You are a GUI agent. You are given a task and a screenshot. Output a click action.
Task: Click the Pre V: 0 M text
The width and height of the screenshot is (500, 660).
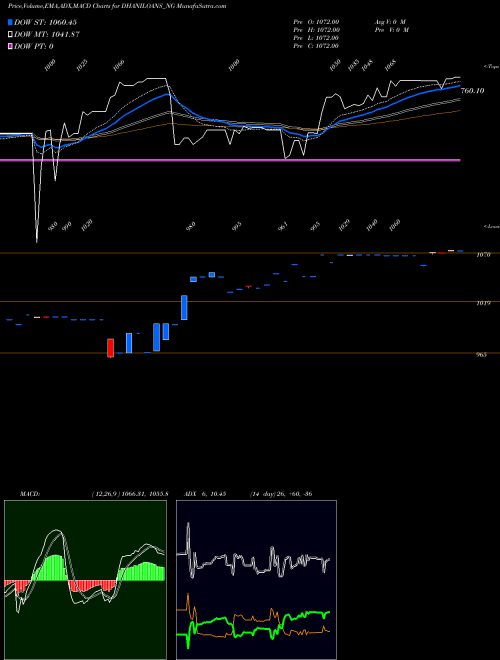[392, 30]
